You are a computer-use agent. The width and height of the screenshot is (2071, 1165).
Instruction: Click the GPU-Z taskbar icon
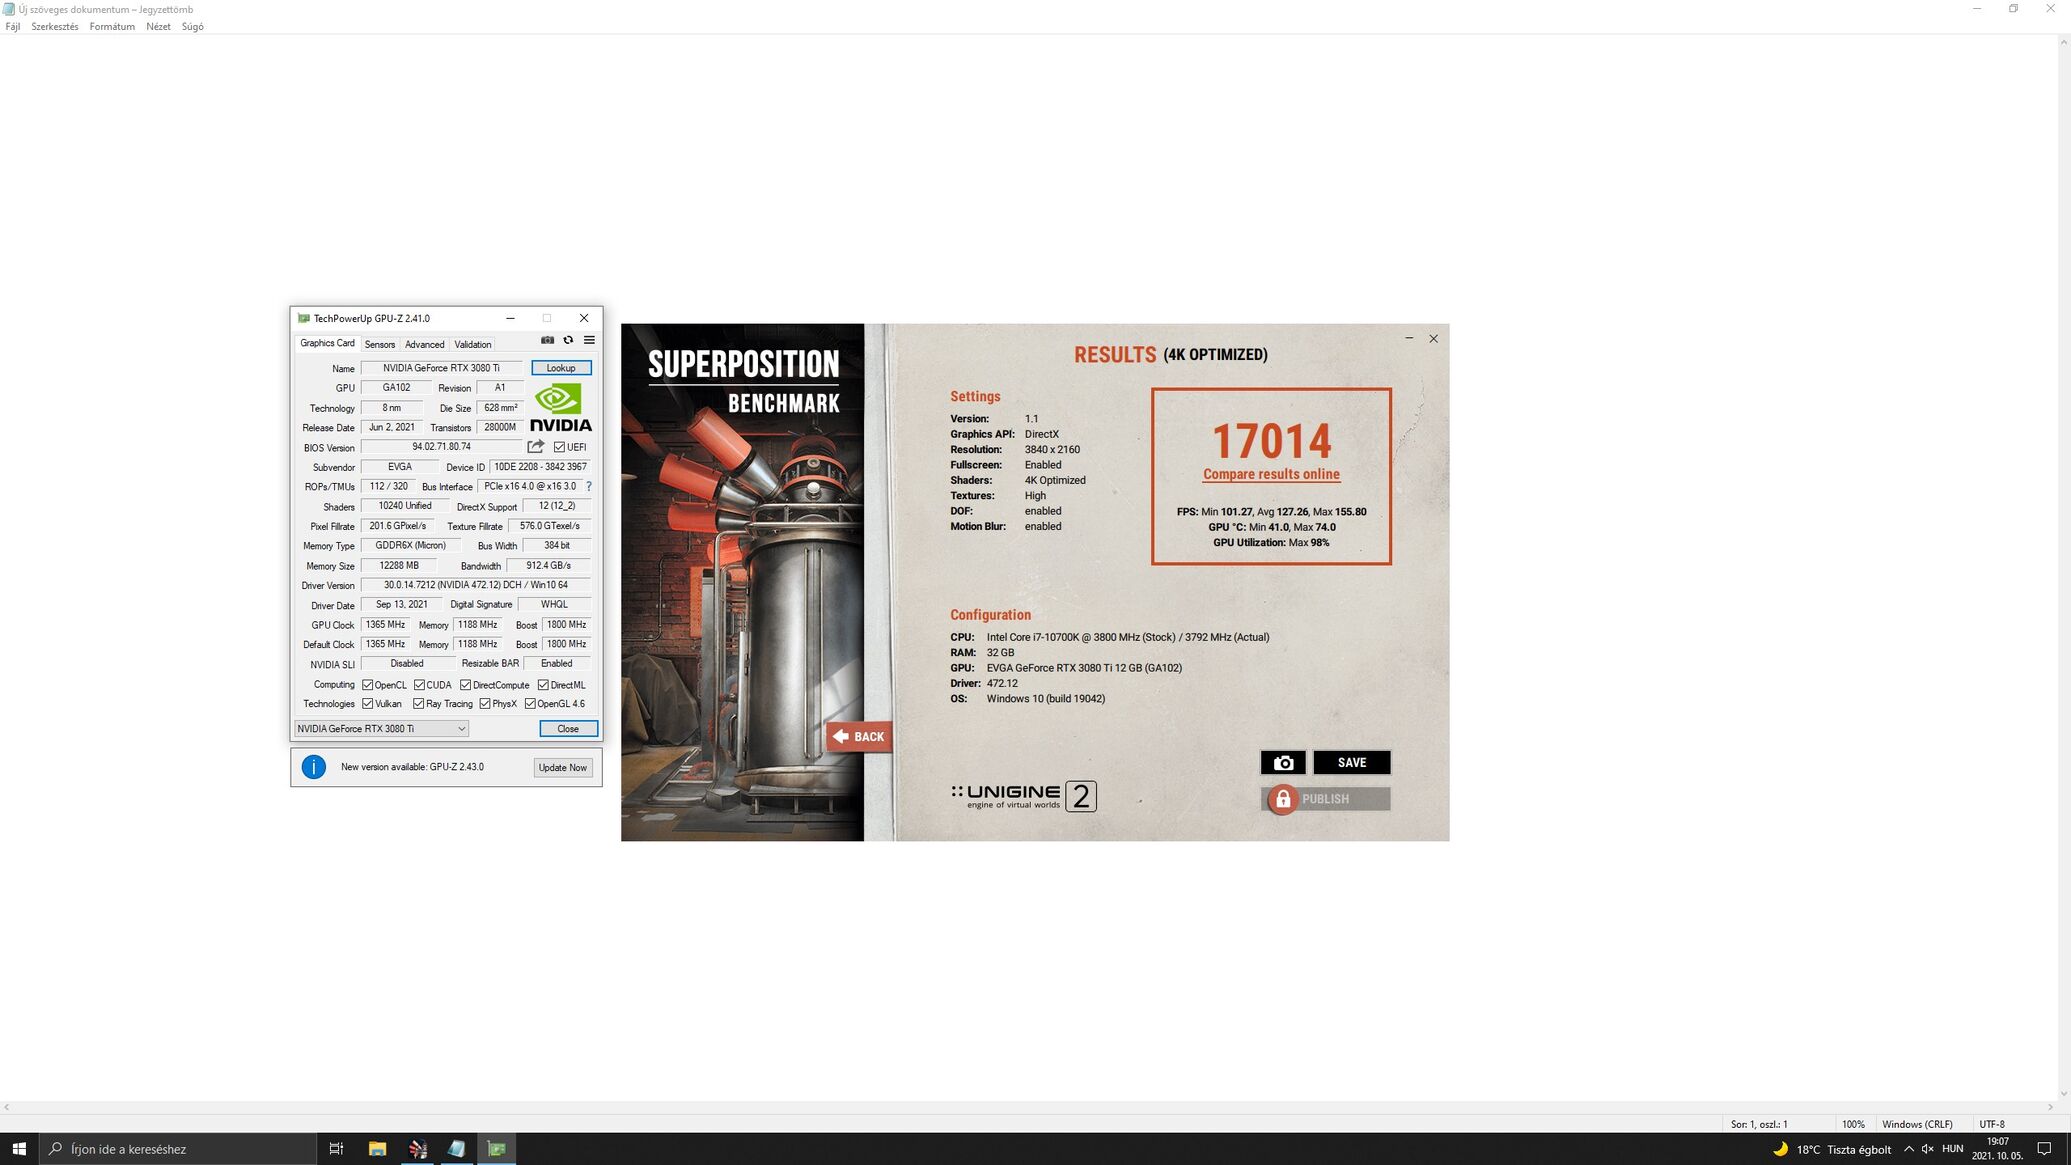pos(497,1149)
